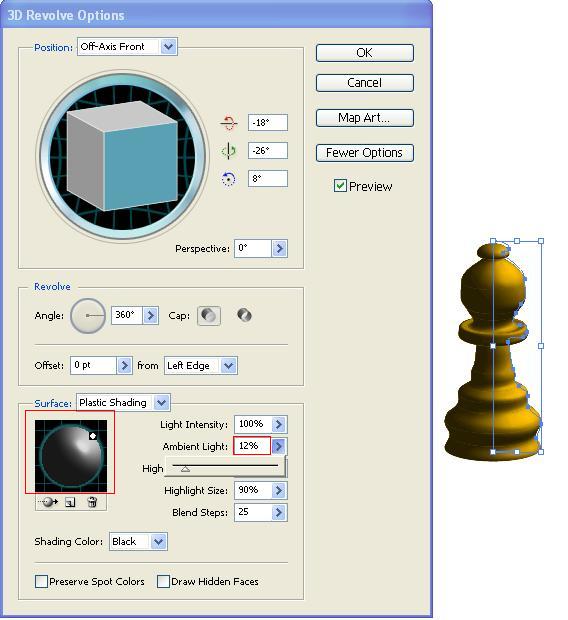The width and height of the screenshot is (568, 620).
Task: Open the revolve Angle arrow popup
Action: point(151,316)
